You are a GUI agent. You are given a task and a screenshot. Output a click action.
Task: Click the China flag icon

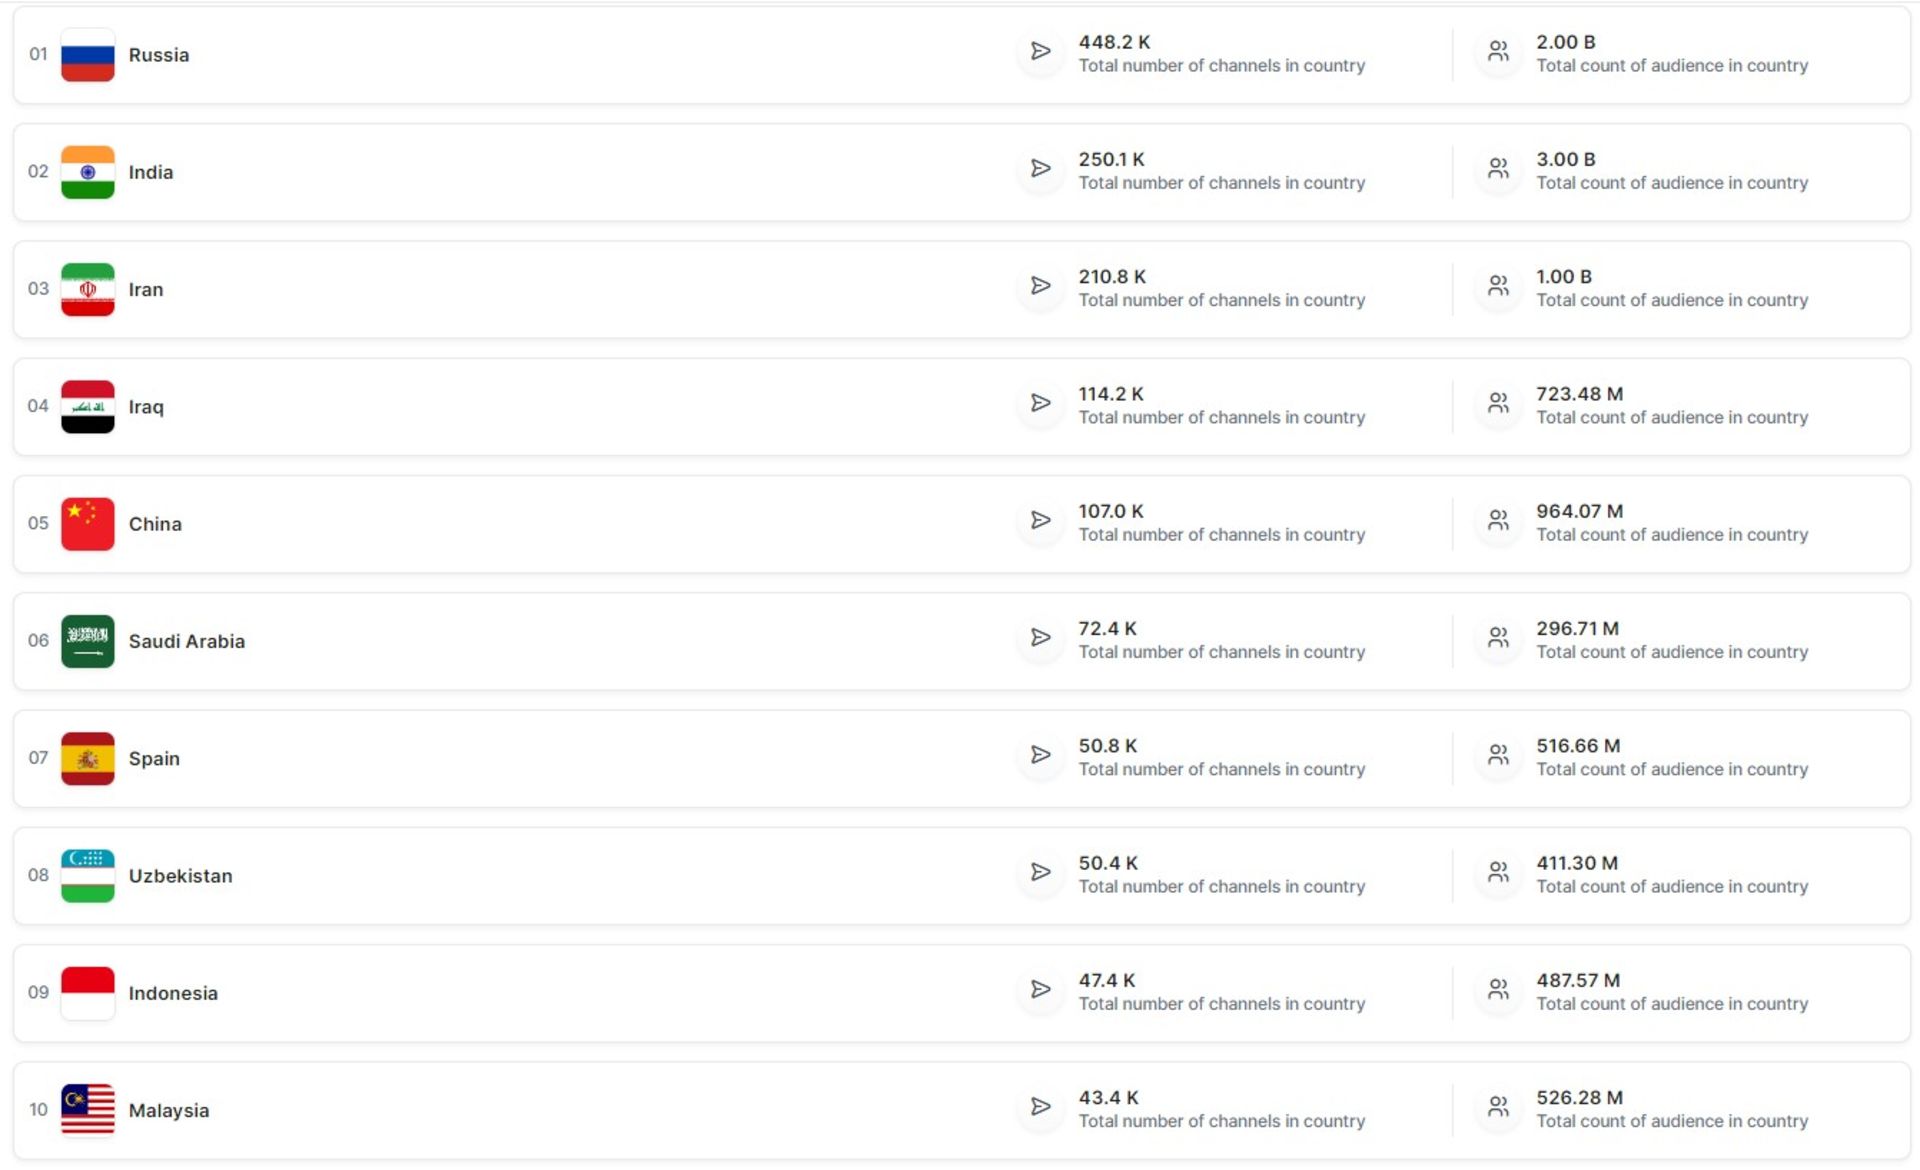point(88,524)
